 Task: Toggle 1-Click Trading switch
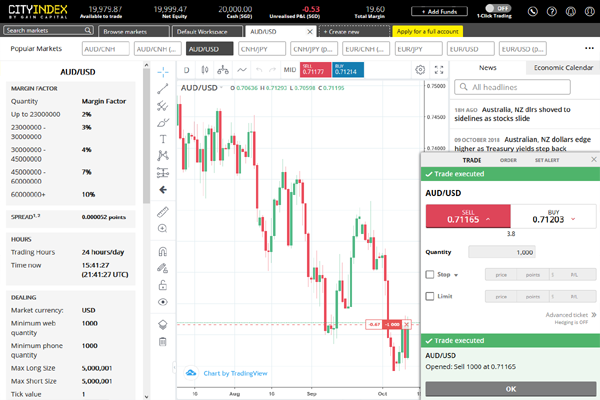point(498,8)
